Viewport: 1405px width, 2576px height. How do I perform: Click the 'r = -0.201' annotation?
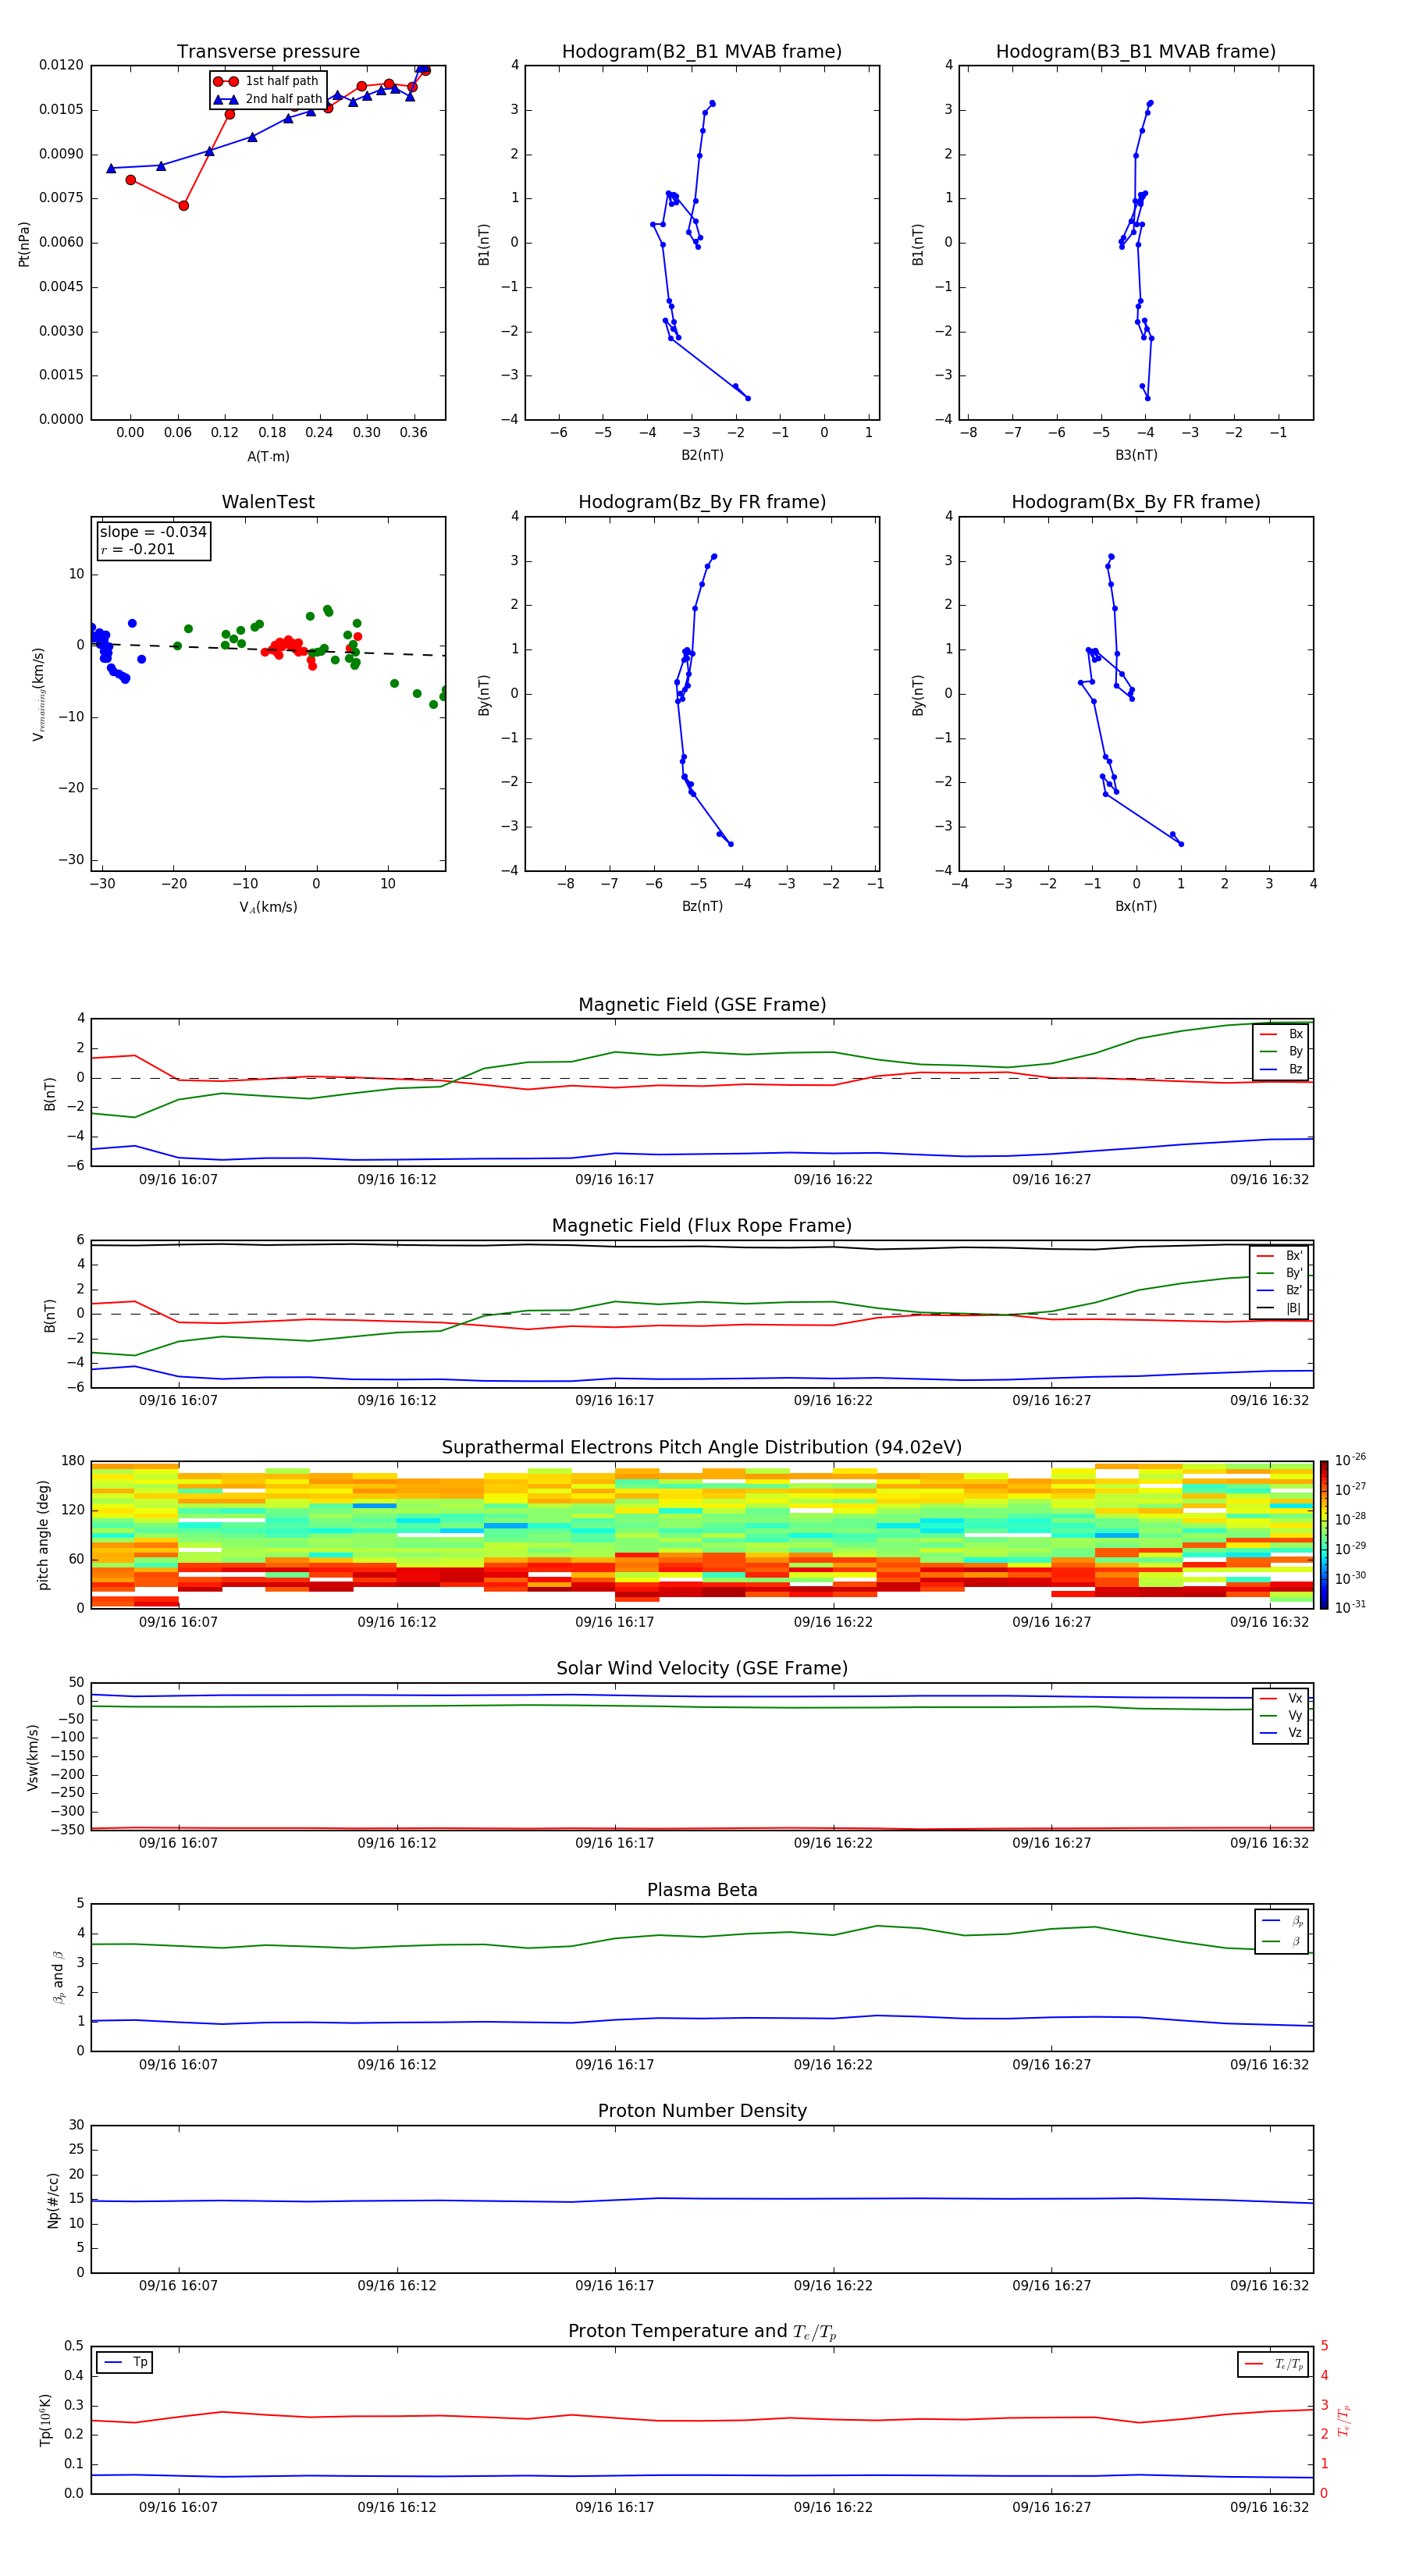(138, 549)
